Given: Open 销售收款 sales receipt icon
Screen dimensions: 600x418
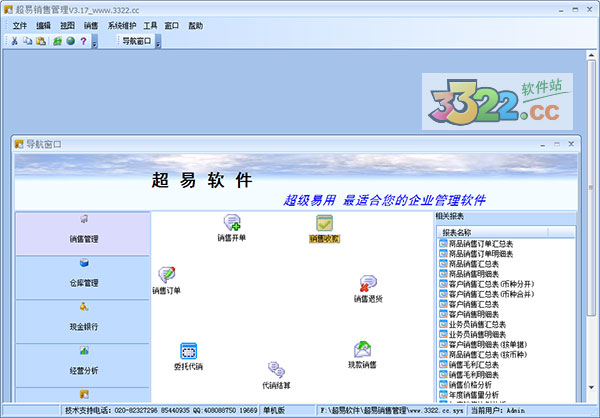Looking at the screenshot, I should pyautogui.click(x=324, y=229).
